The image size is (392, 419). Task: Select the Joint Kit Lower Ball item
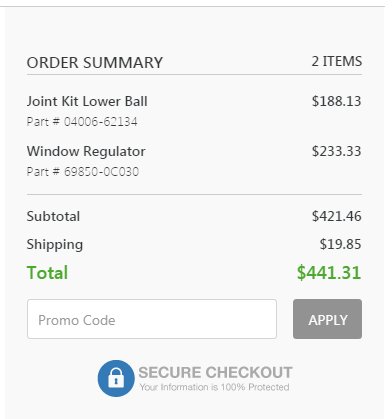point(87,101)
